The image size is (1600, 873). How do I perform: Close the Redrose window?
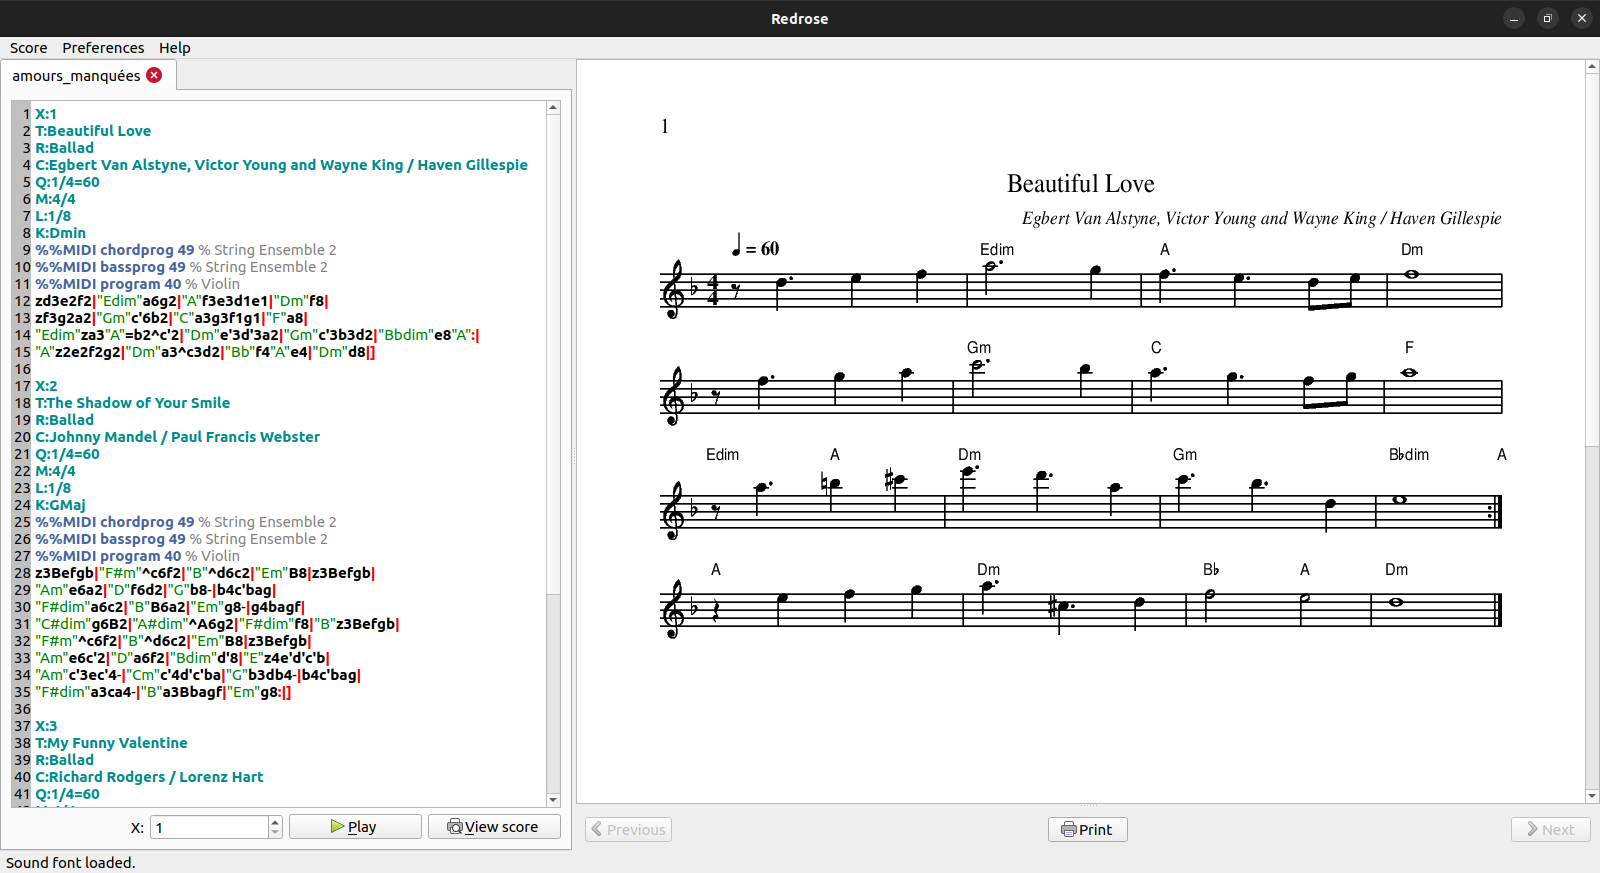(x=1582, y=18)
